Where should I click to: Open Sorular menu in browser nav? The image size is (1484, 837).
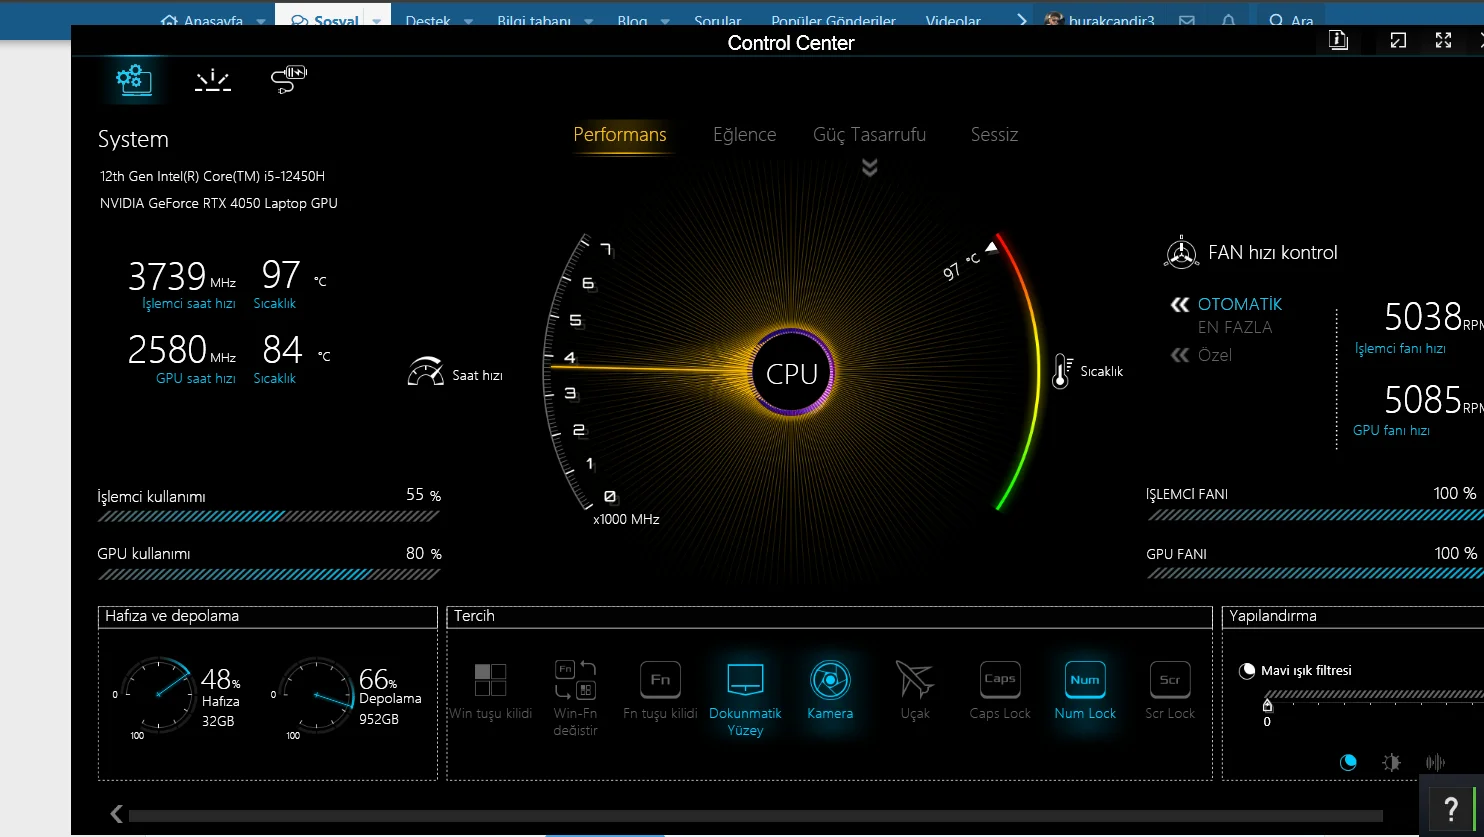click(x=718, y=21)
